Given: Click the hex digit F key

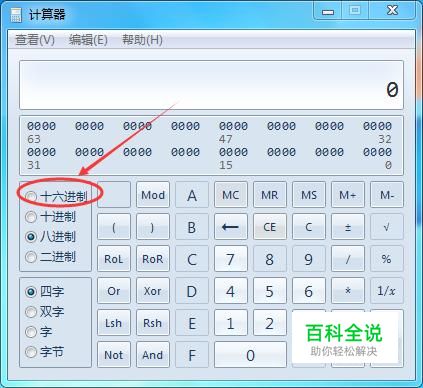Looking at the screenshot, I should click(192, 355).
